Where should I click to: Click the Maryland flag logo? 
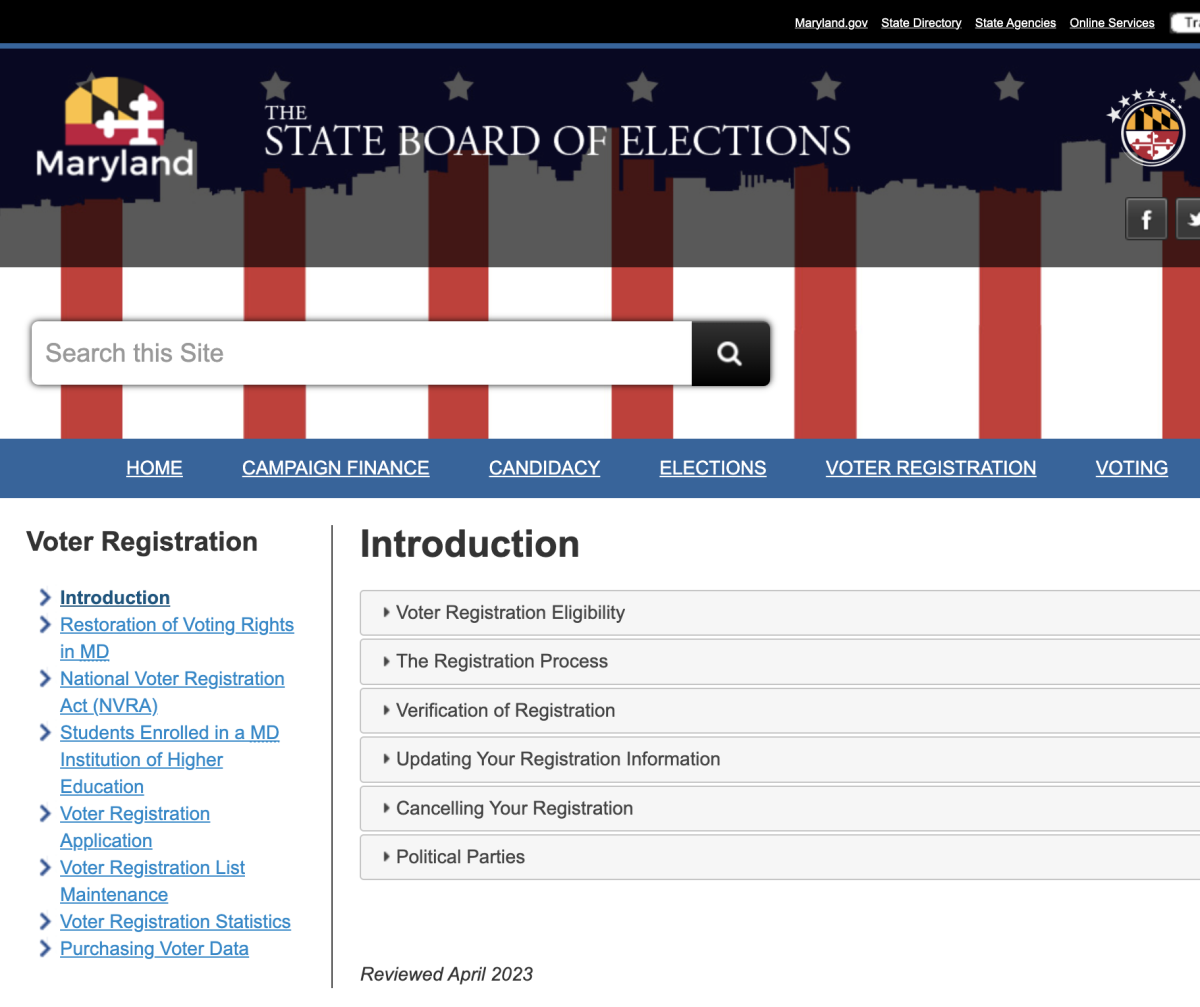(x=115, y=128)
